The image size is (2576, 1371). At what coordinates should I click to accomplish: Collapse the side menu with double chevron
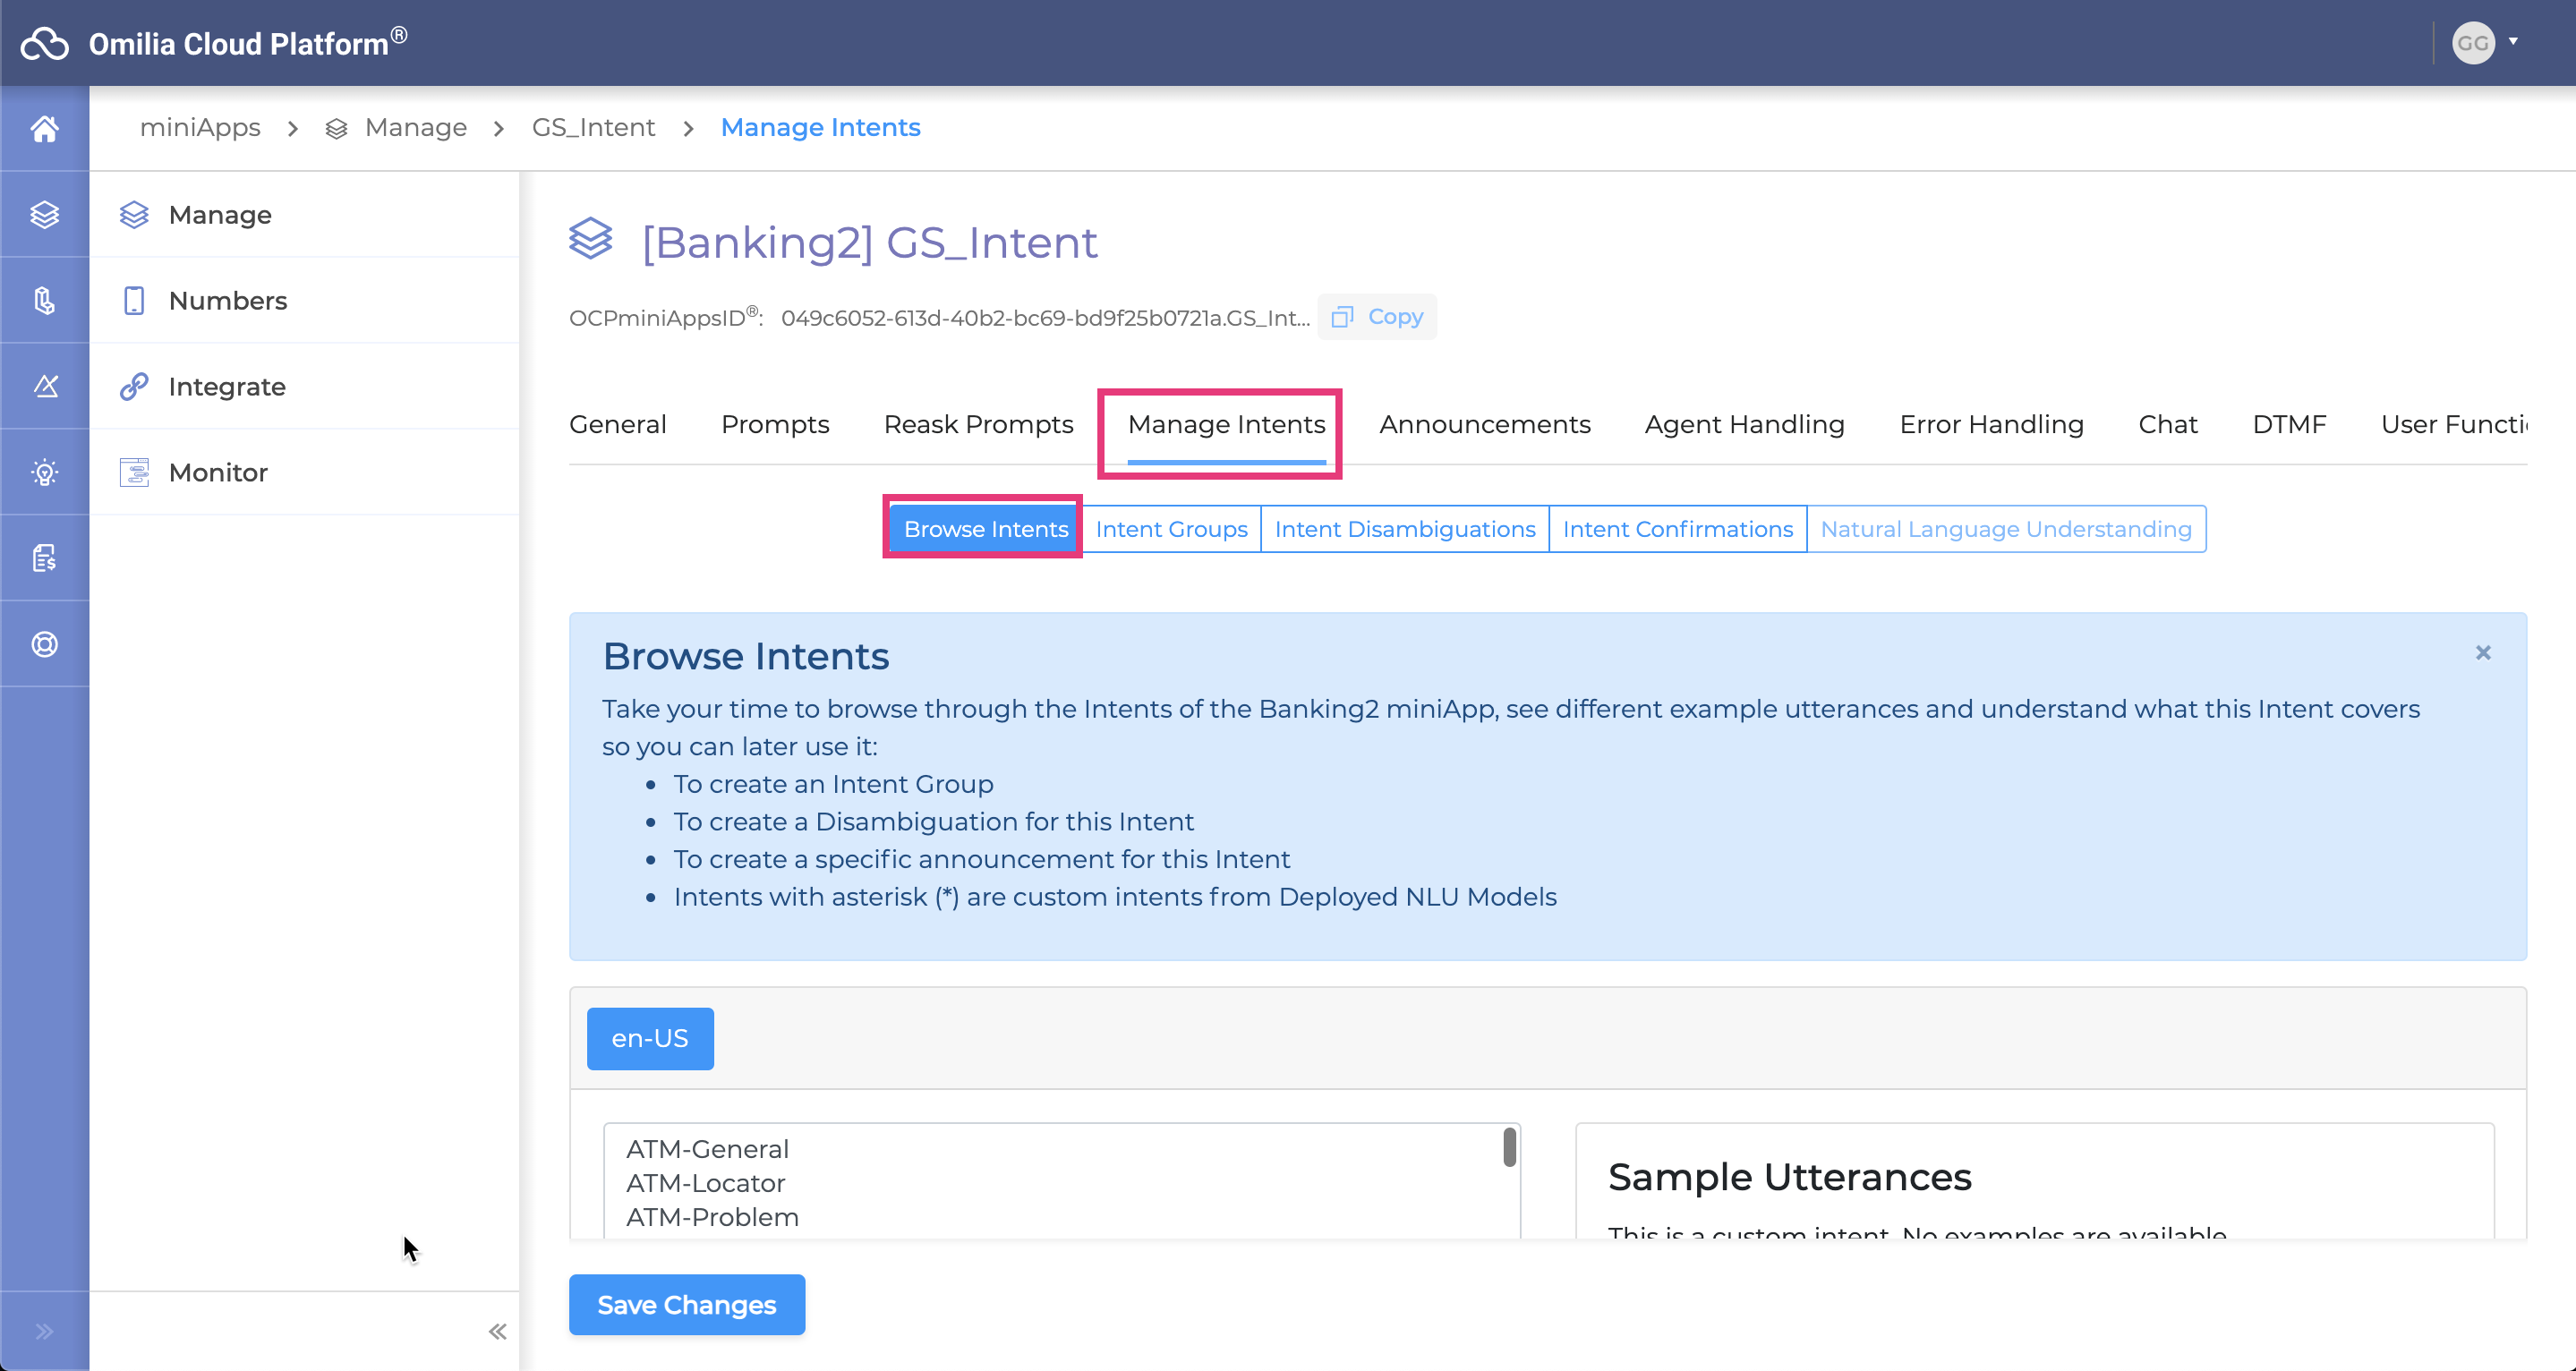[497, 1331]
